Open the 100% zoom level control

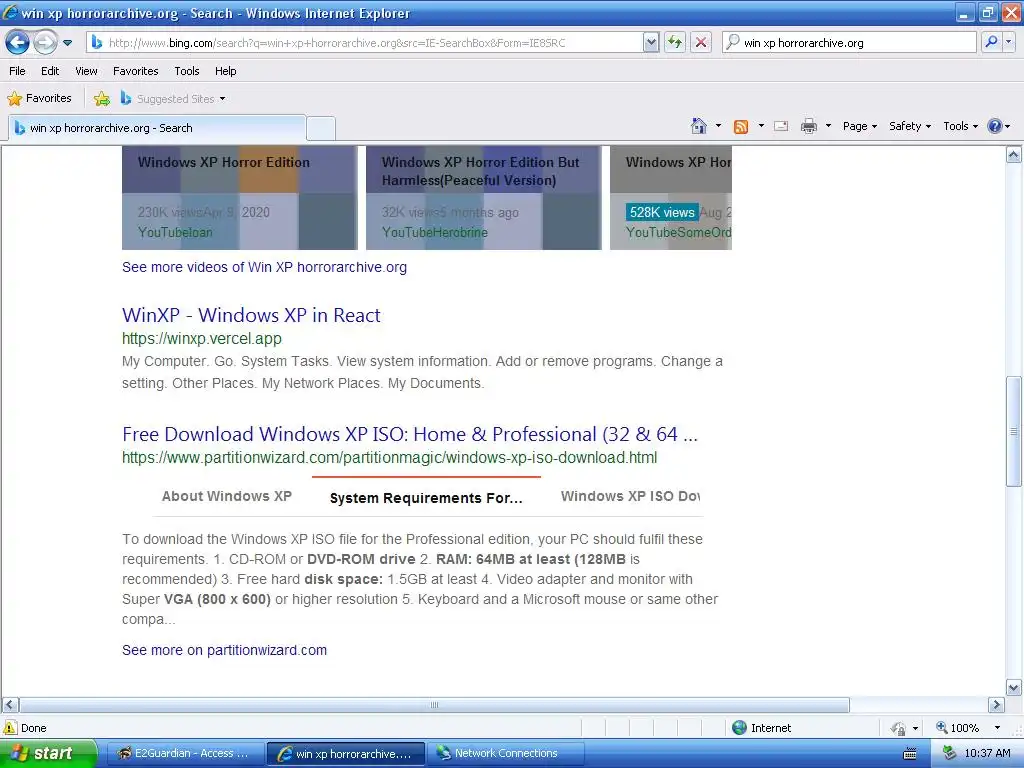point(968,728)
